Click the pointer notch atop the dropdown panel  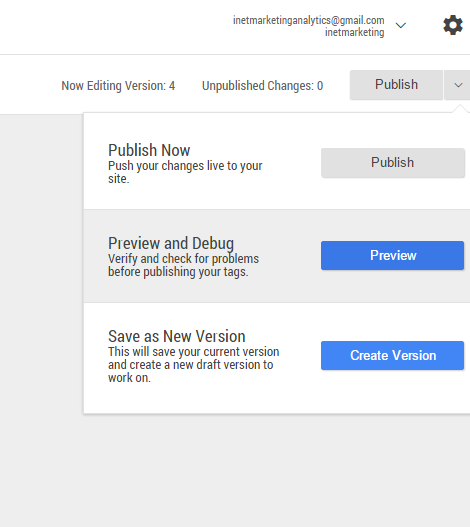coord(460,109)
